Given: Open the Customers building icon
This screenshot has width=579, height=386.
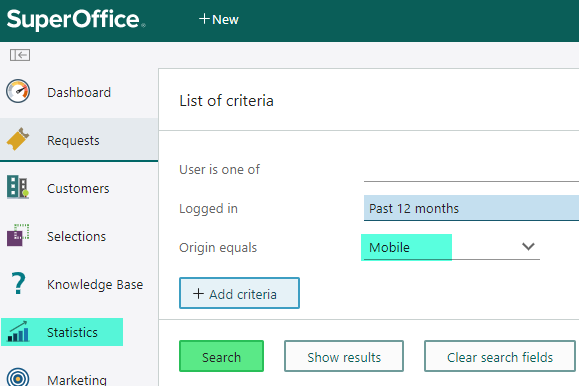Looking at the screenshot, I should pos(17,187).
